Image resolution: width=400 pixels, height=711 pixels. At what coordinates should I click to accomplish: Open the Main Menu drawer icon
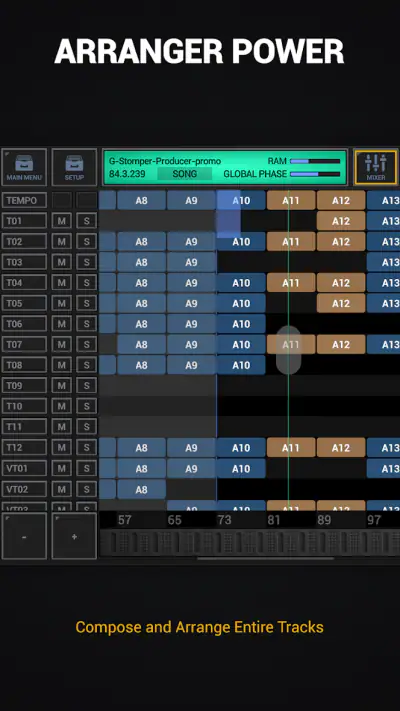tap(24, 167)
